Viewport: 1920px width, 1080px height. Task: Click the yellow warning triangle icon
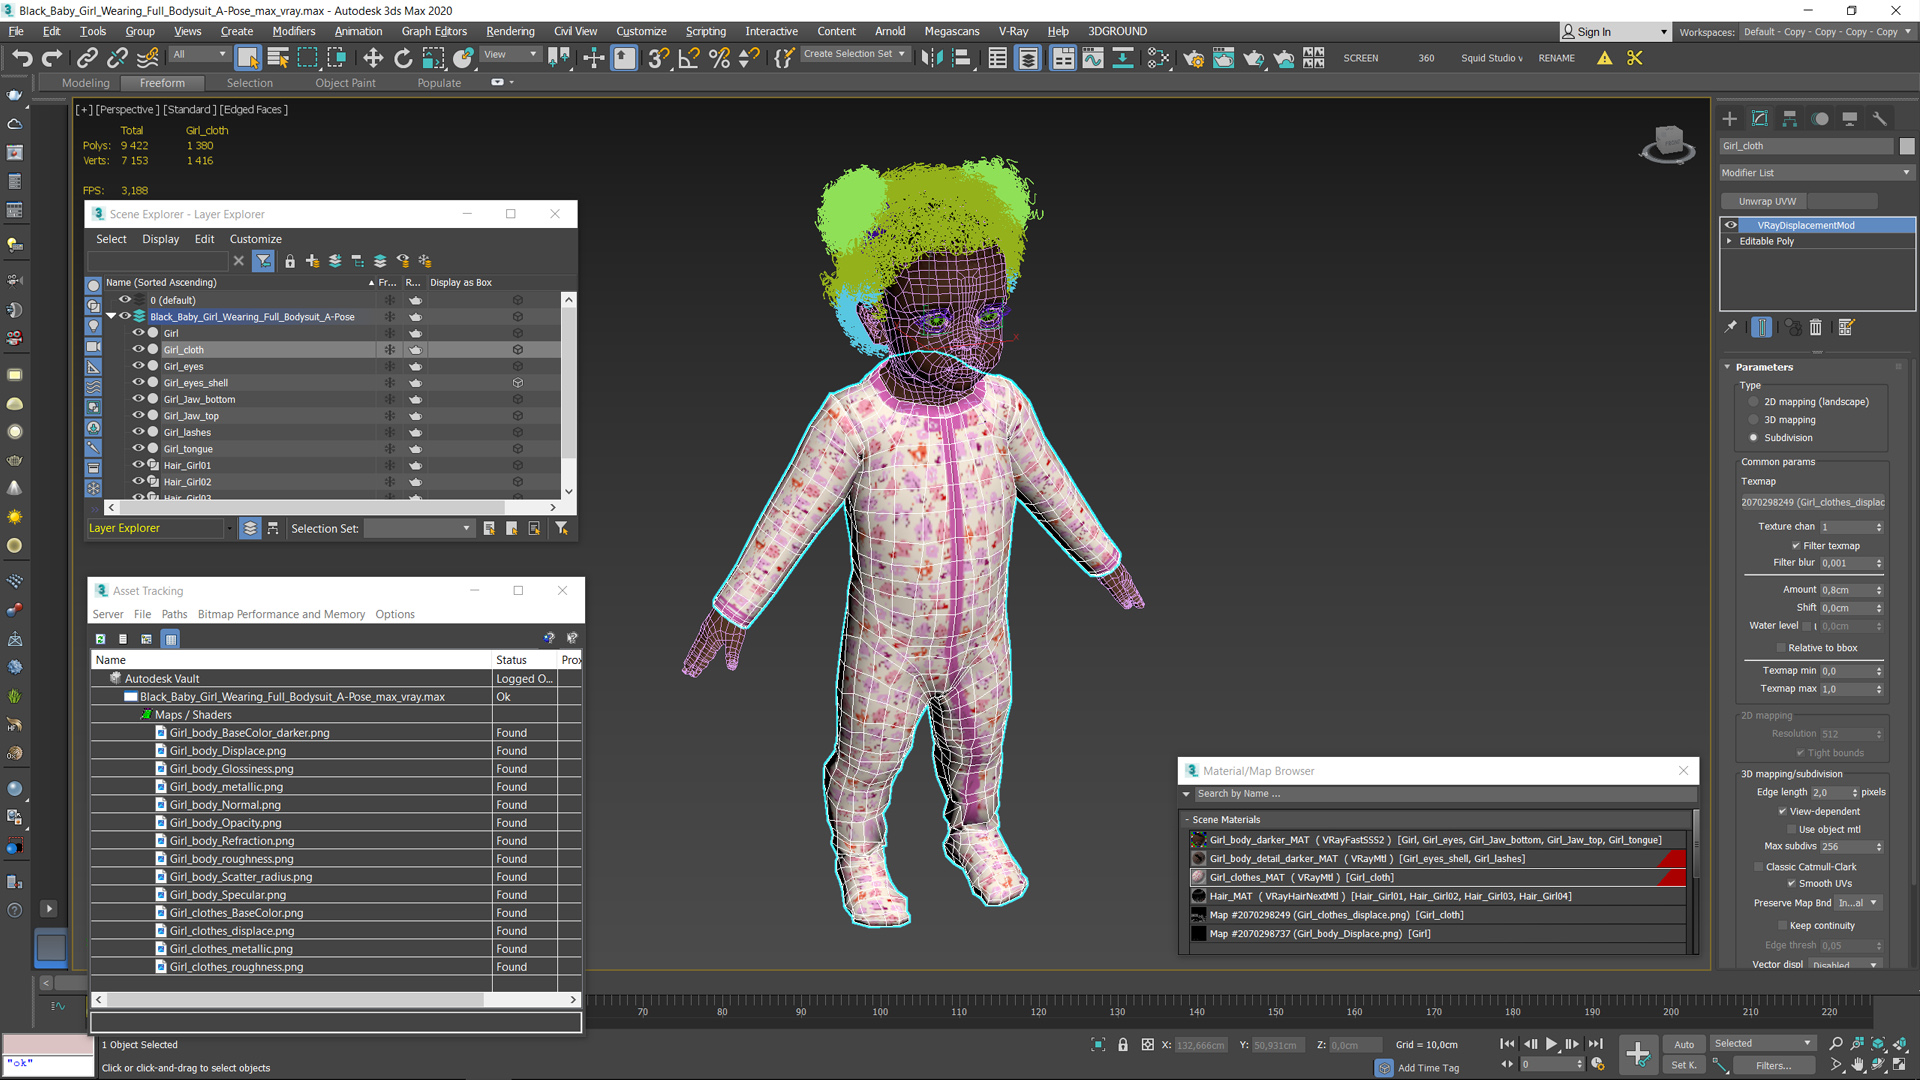[x=1604, y=58]
